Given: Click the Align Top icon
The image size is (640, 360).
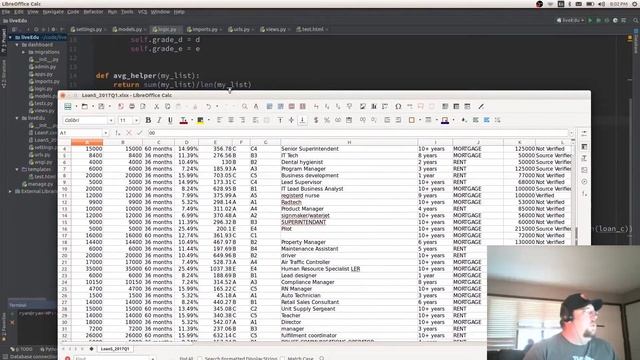Looking at the screenshot, I should 280,120.
